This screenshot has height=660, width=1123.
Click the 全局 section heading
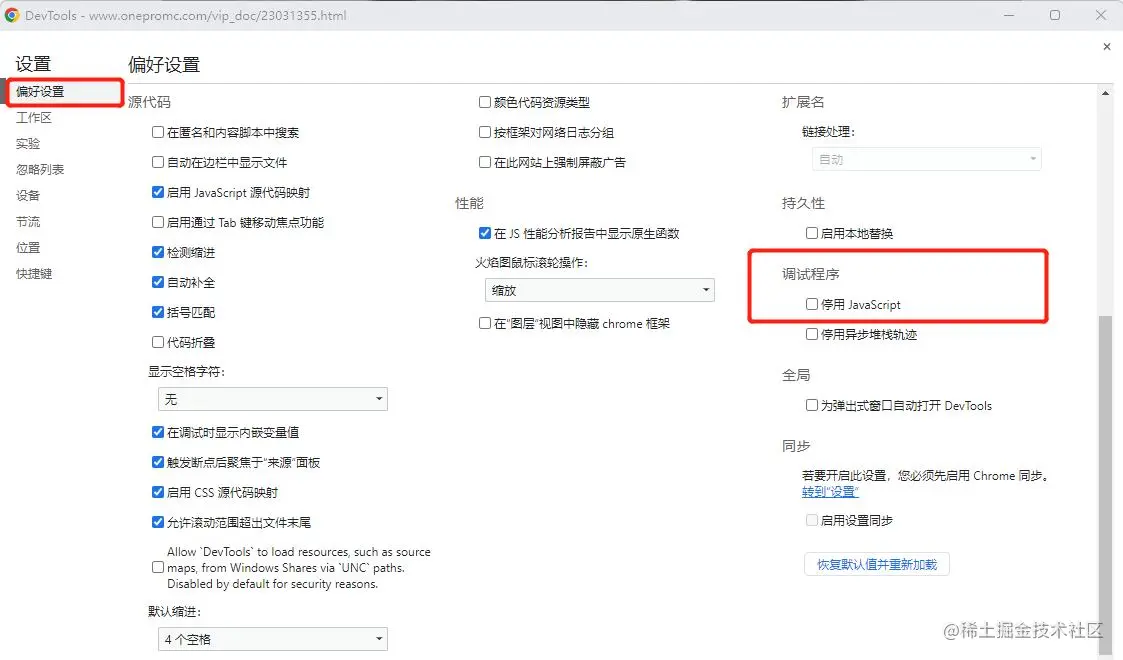[x=796, y=375]
